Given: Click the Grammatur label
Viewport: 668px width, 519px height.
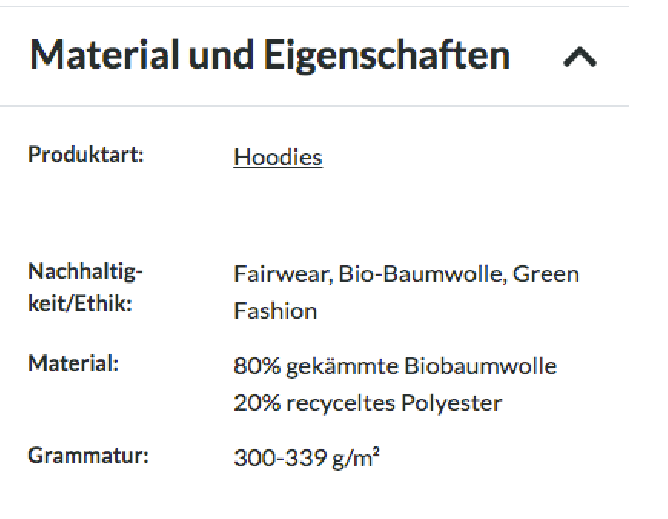Looking at the screenshot, I should point(88,457).
